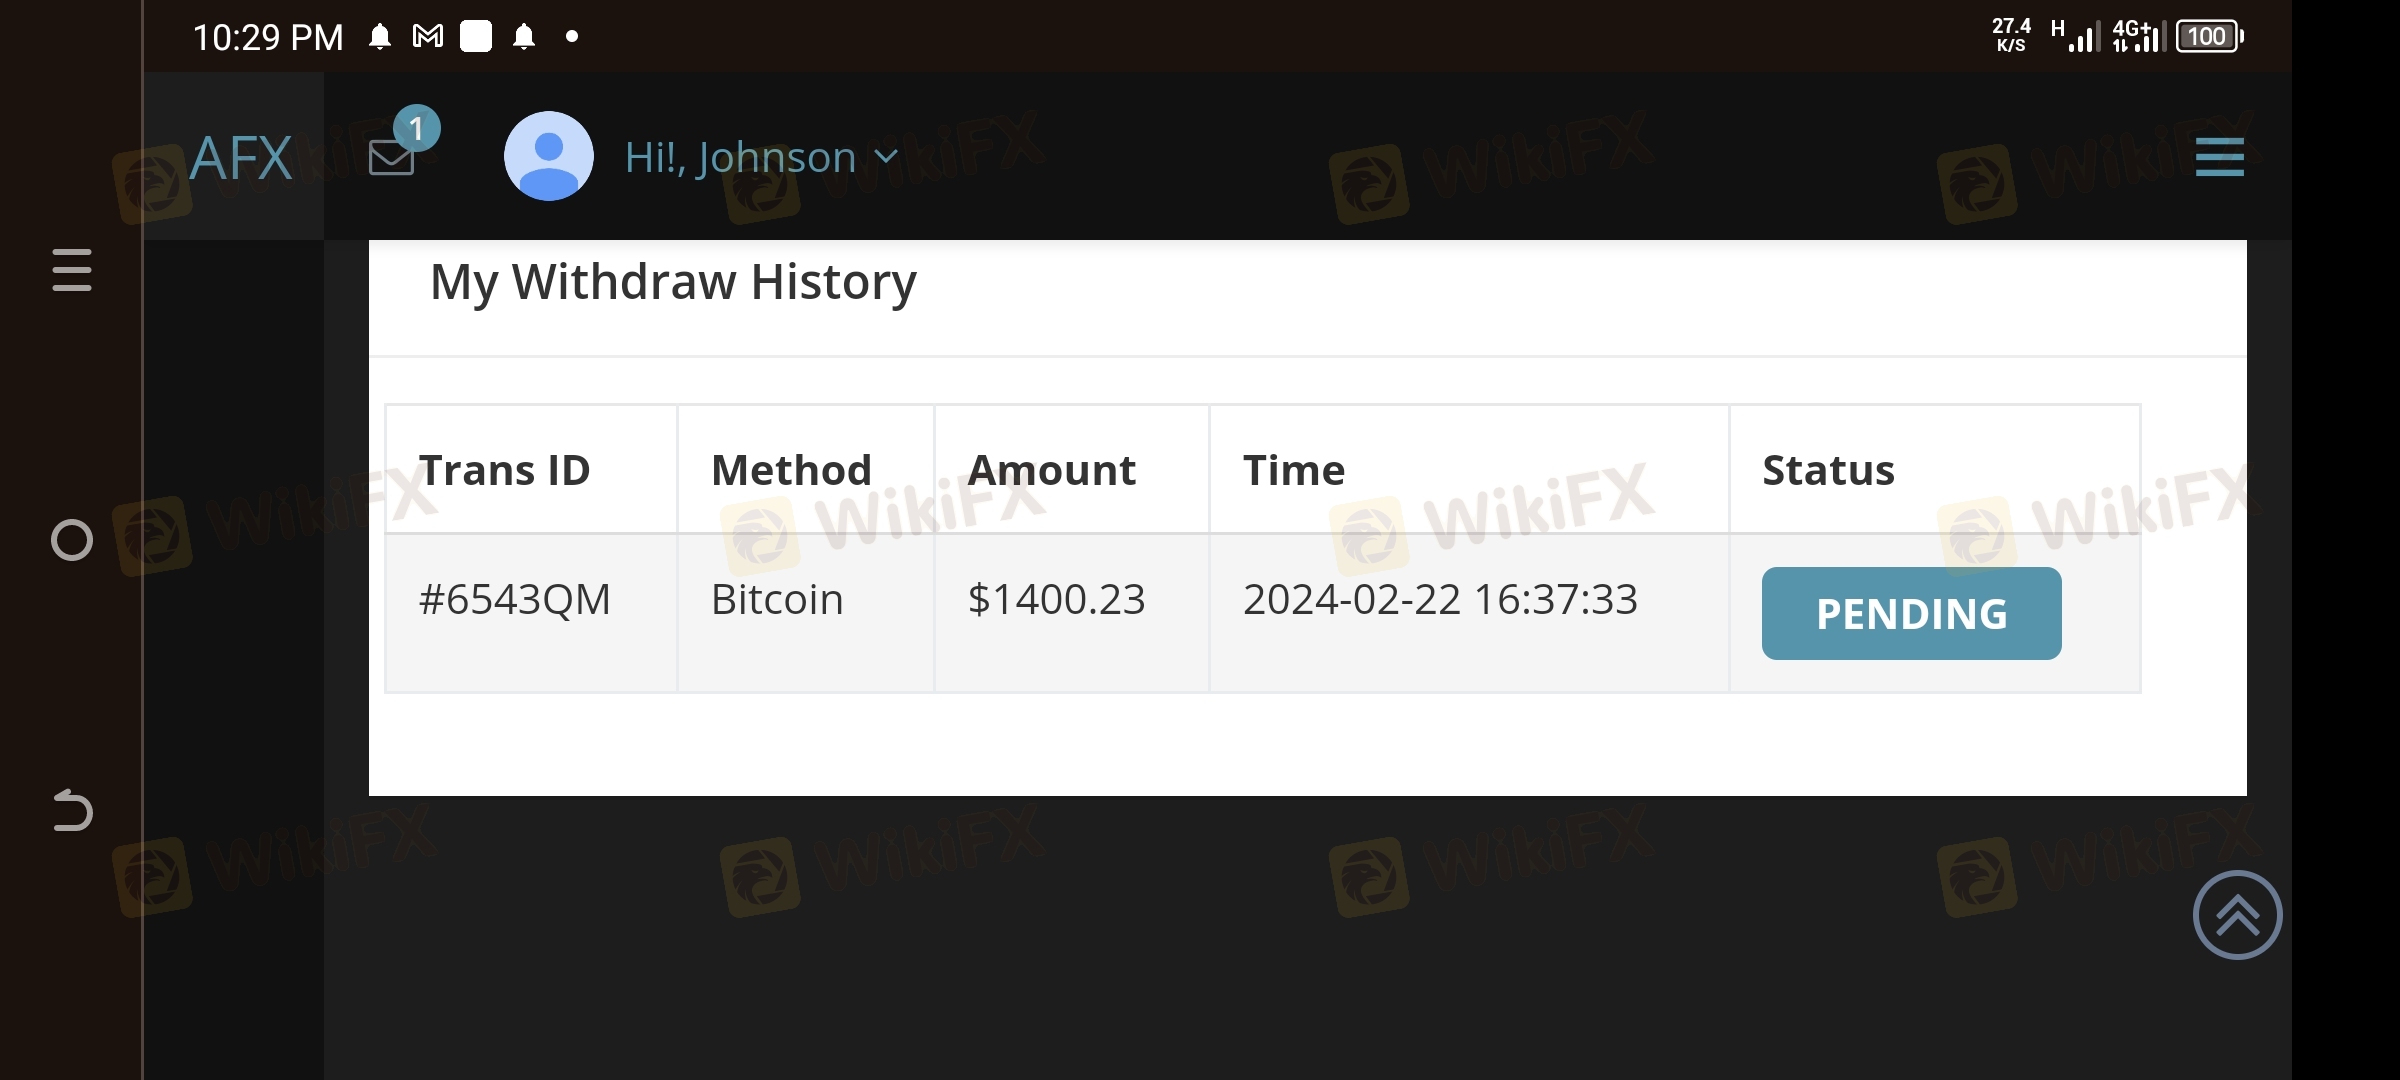Image resolution: width=2400 pixels, height=1080 pixels.
Task: Tap the Gmail notification icon in status bar
Action: (428, 37)
